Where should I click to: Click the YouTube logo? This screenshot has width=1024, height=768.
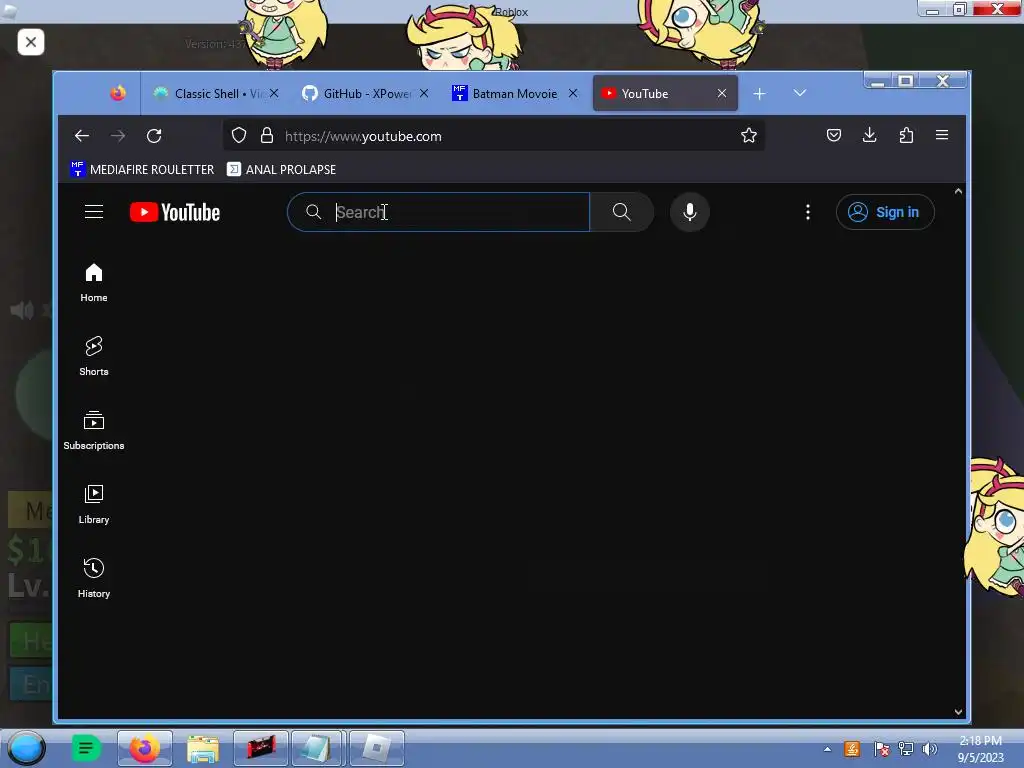[x=175, y=212]
